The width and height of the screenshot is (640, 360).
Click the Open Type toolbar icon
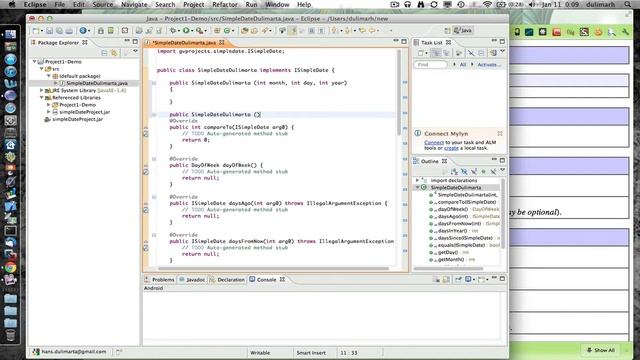(245, 31)
